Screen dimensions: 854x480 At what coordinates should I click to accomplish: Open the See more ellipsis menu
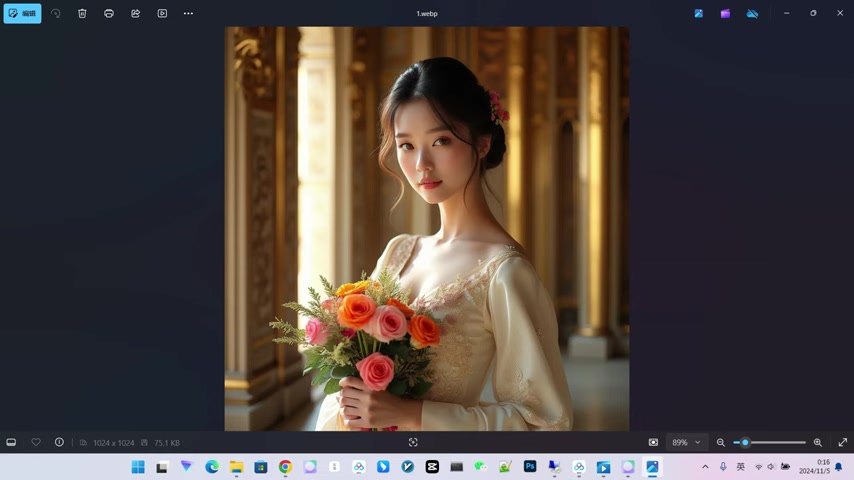188,14
